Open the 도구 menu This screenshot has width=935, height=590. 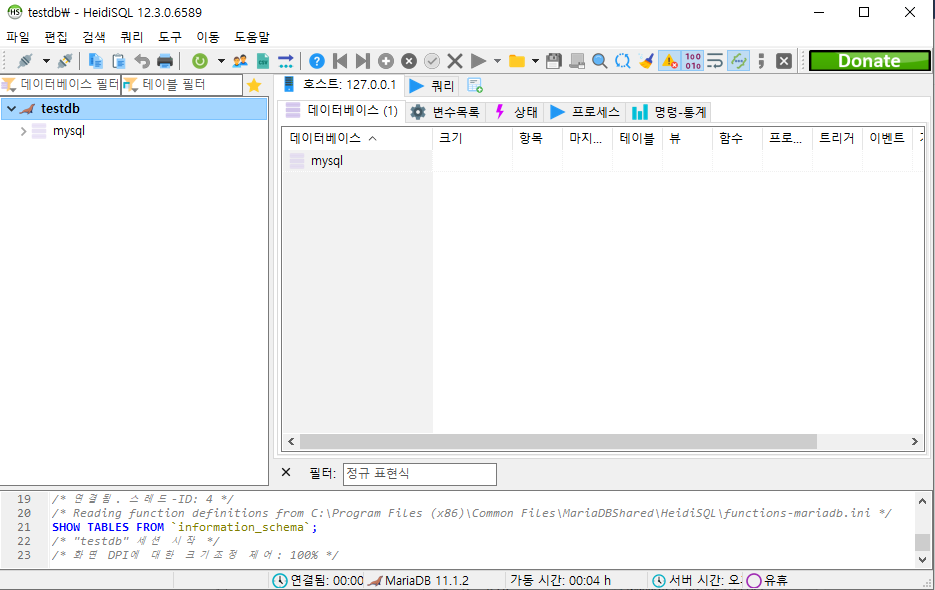[170, 37]
